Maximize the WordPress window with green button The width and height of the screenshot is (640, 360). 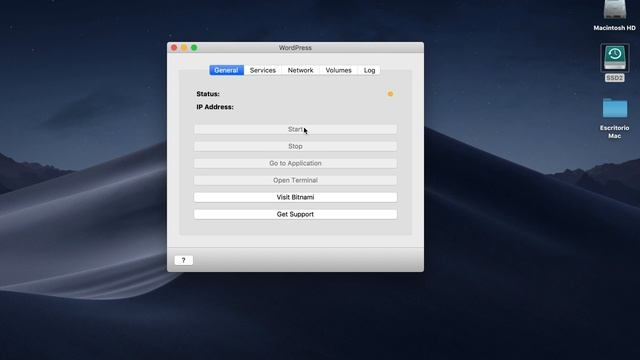coord(194,48)
